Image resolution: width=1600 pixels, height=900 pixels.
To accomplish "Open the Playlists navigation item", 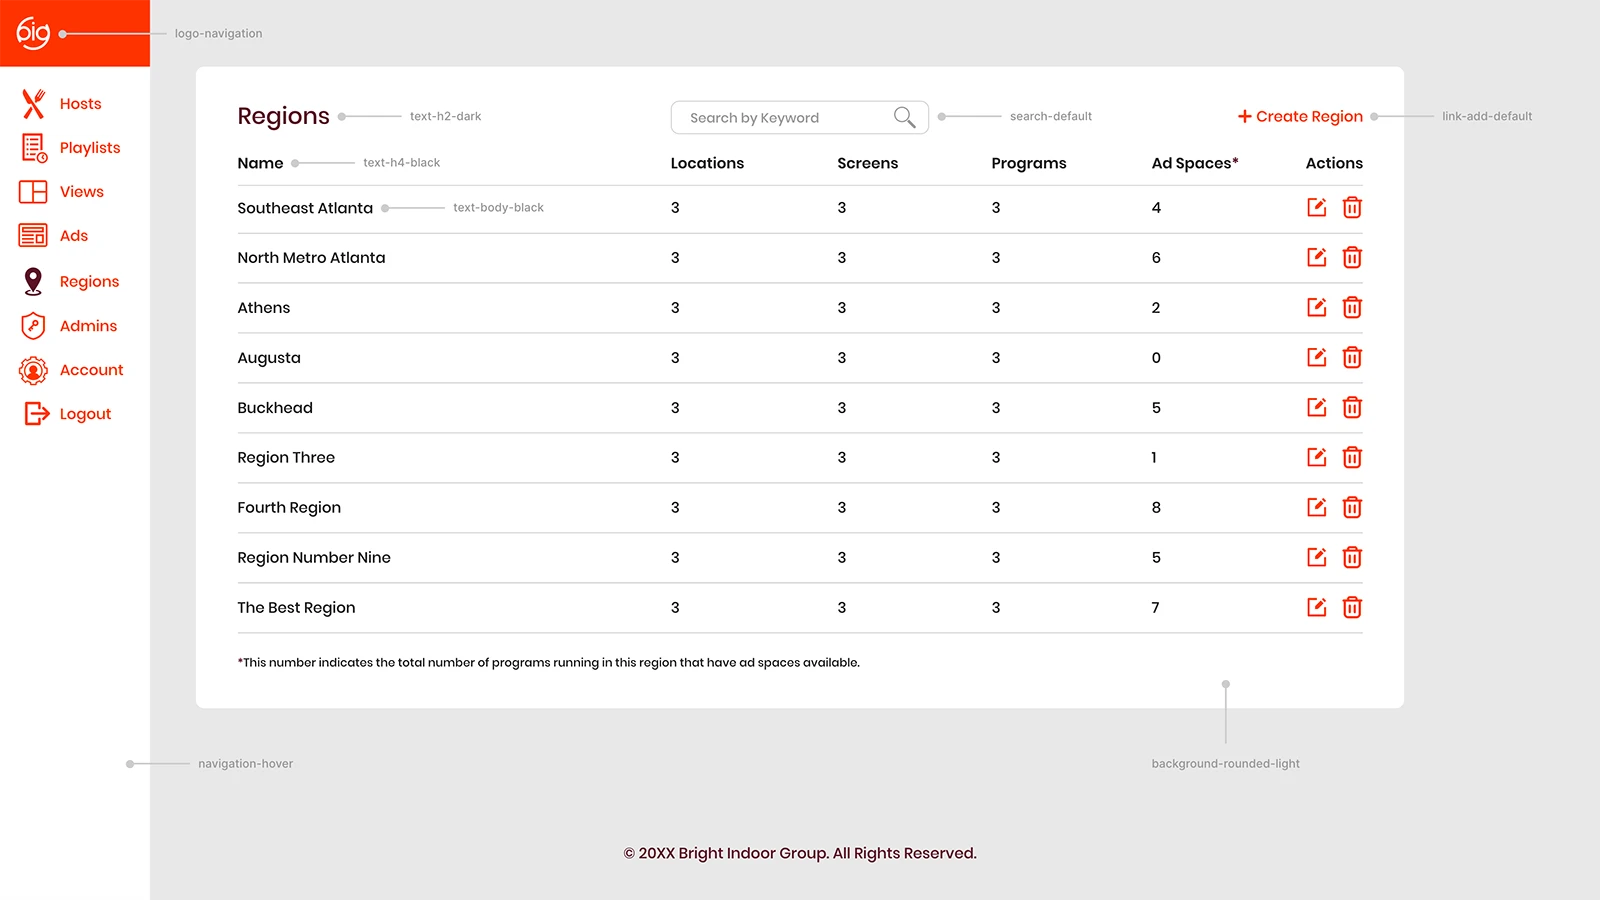I will click(x=90, y=148).
